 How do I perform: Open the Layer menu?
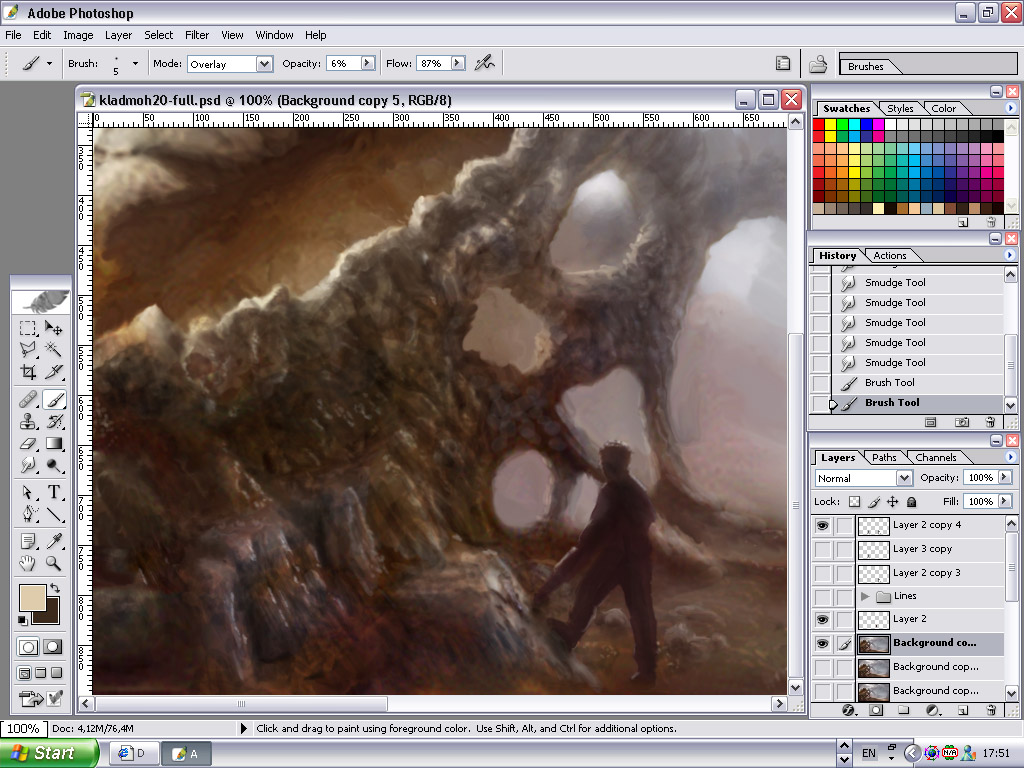click(x=118, y=35)
